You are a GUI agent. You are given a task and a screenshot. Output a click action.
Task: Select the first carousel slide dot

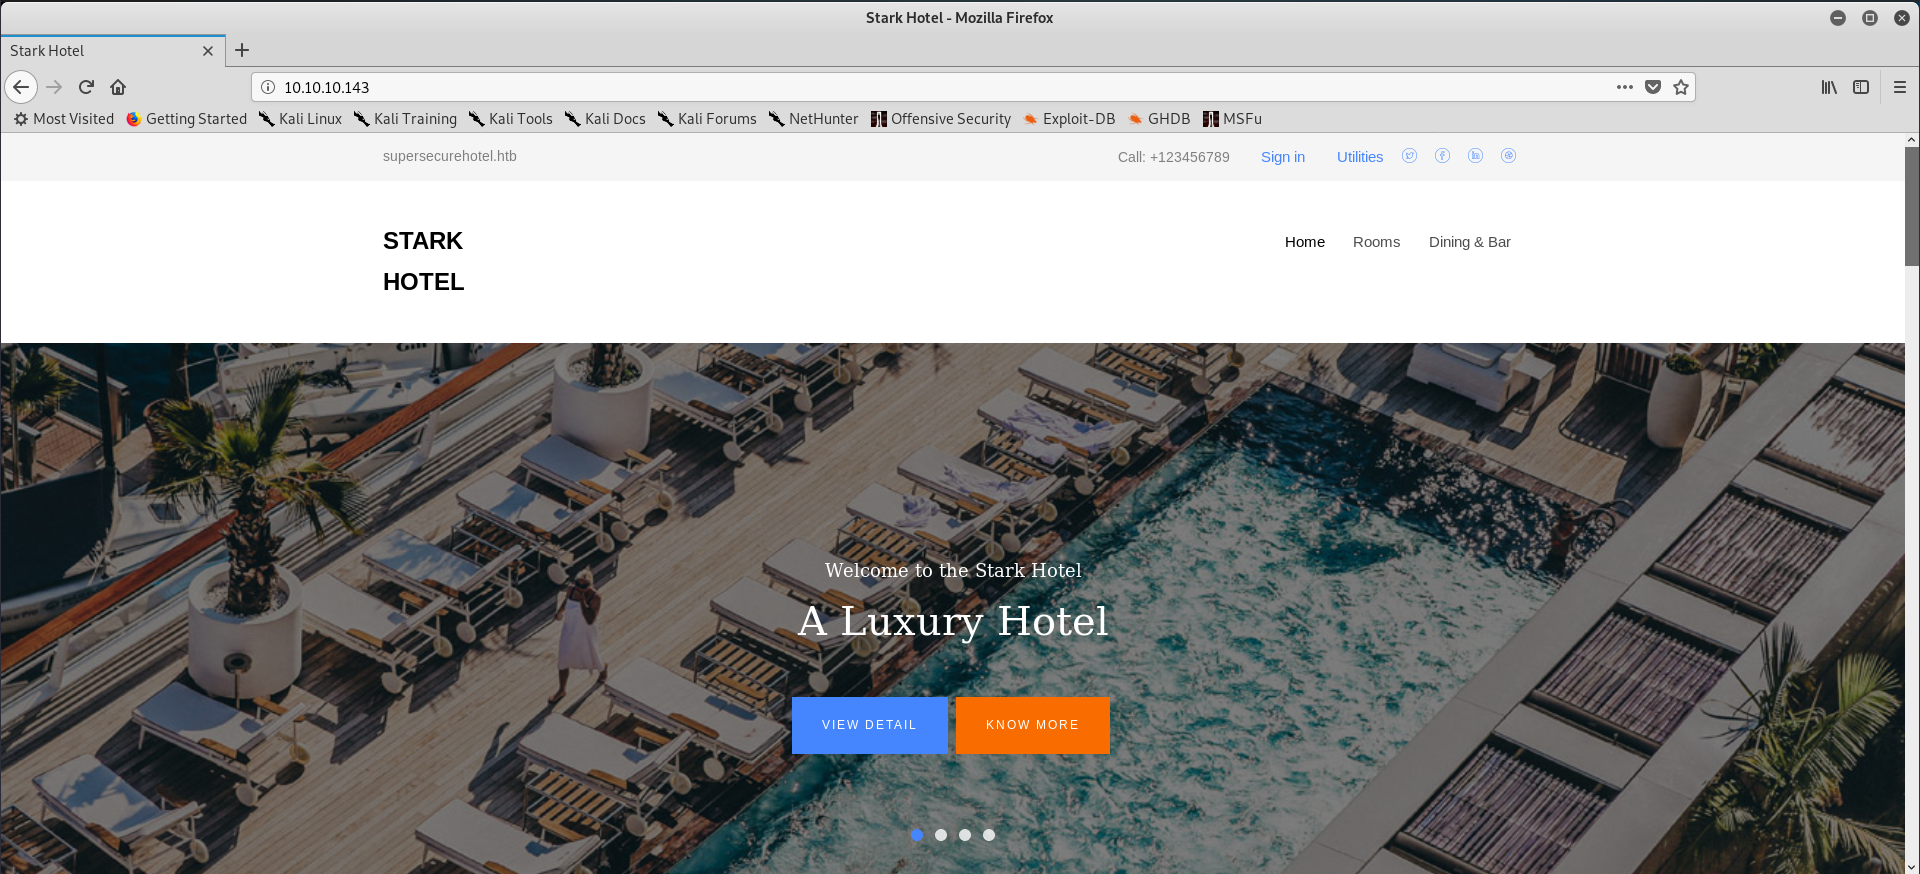(917, 835)
